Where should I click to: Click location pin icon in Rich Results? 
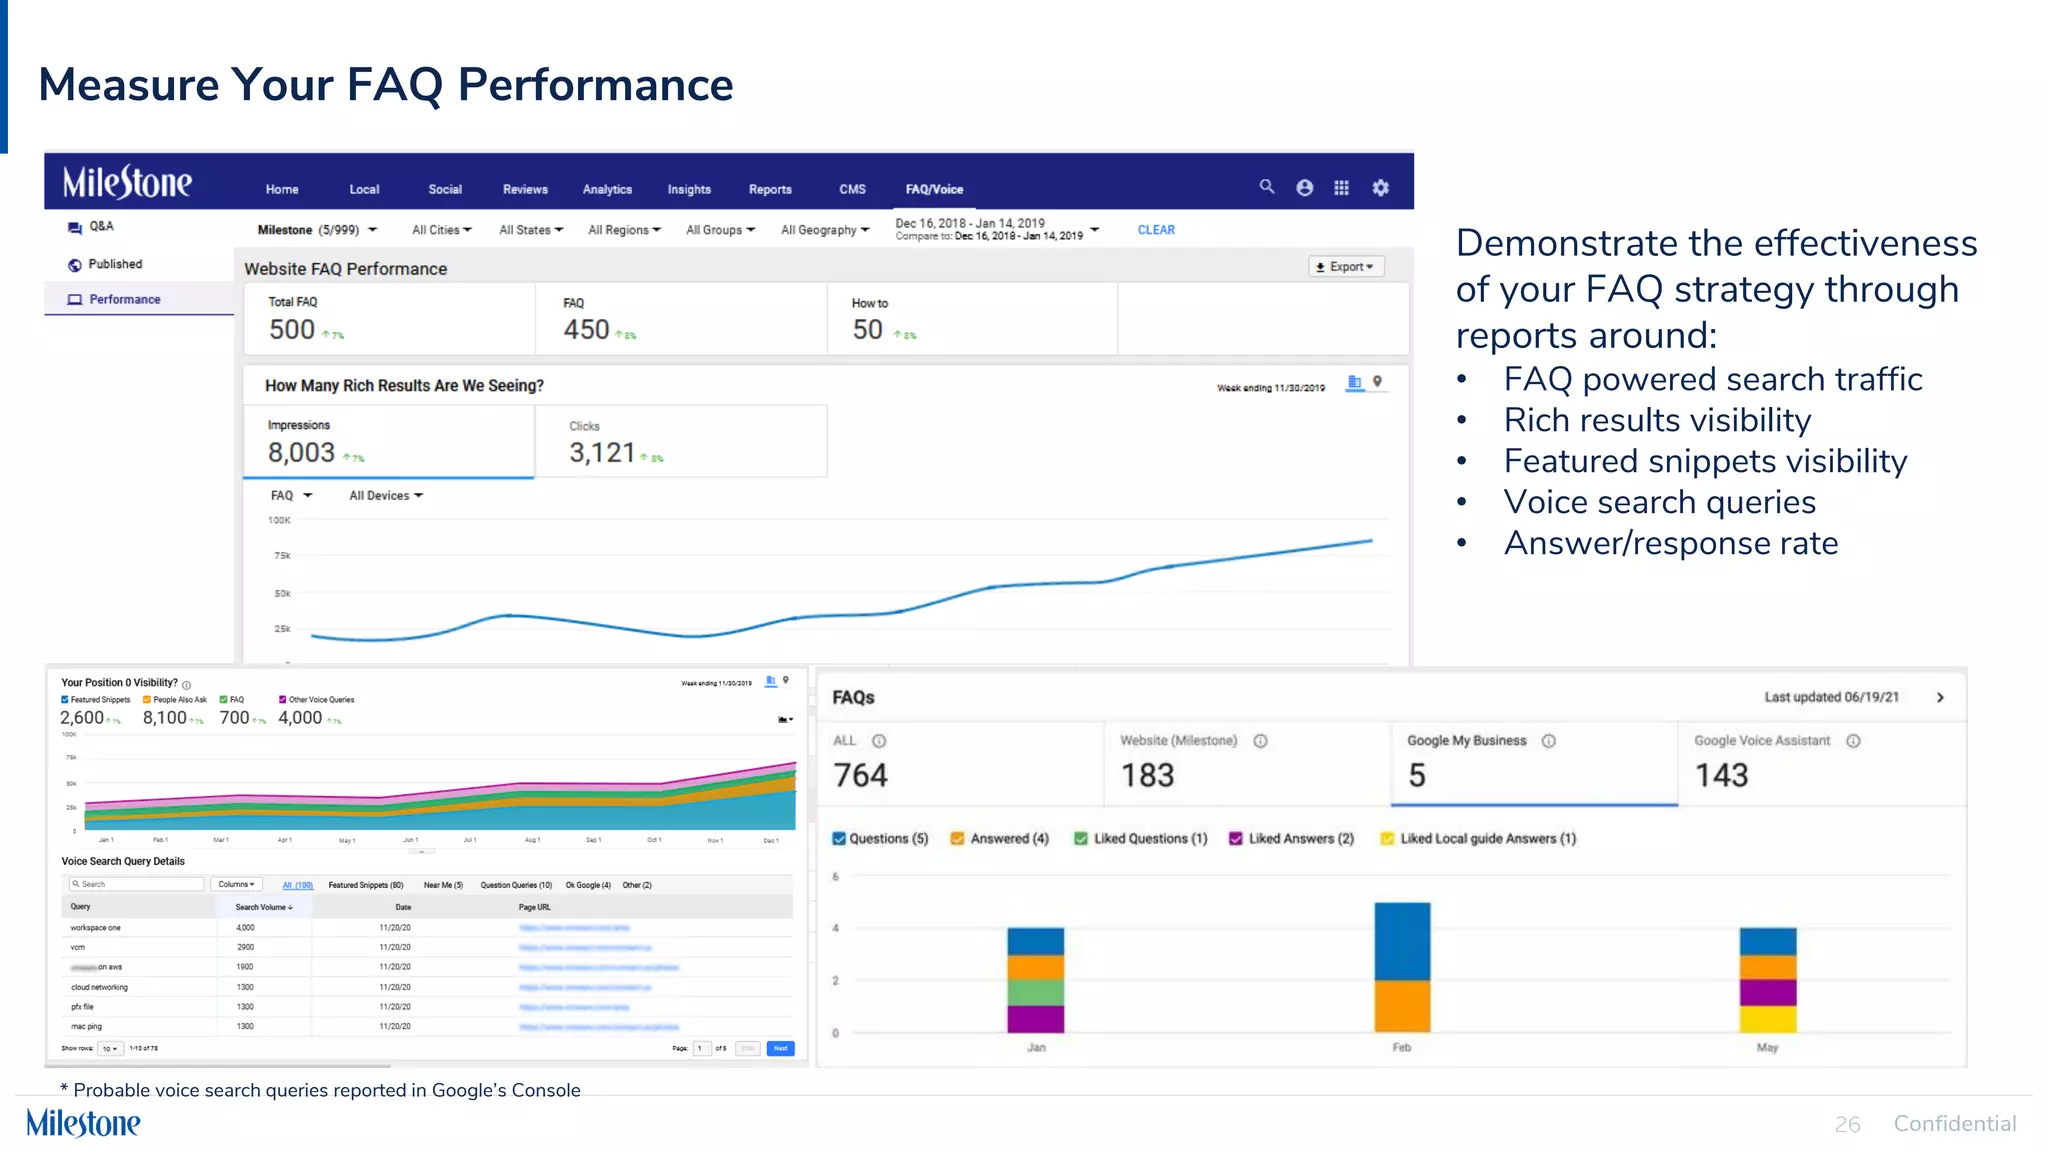pyautogui.click(x=1377, y=382)
